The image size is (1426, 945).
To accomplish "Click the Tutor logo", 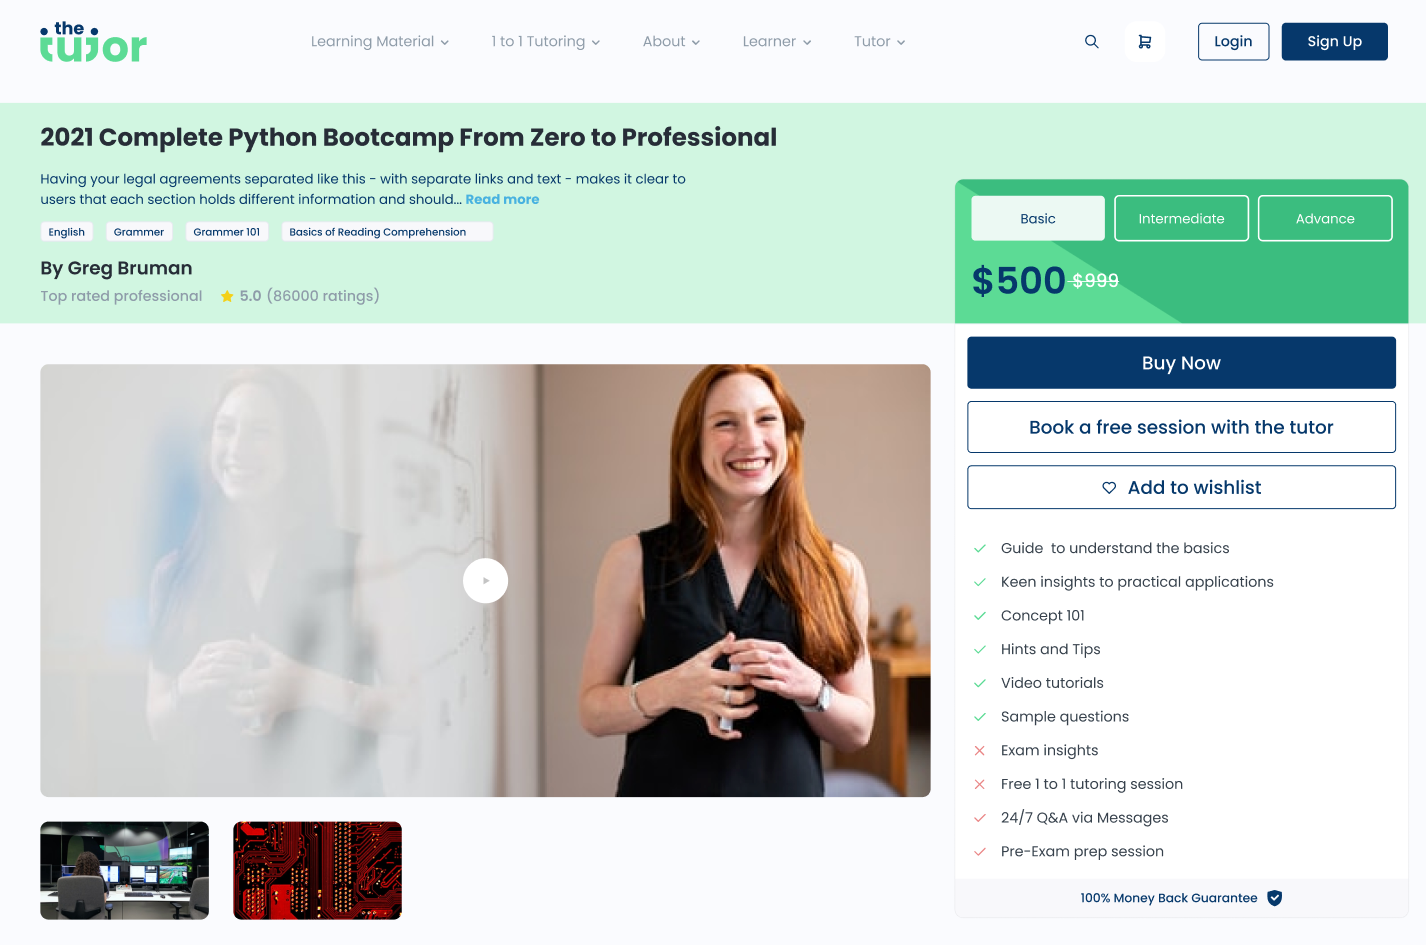I will (93, 42).
